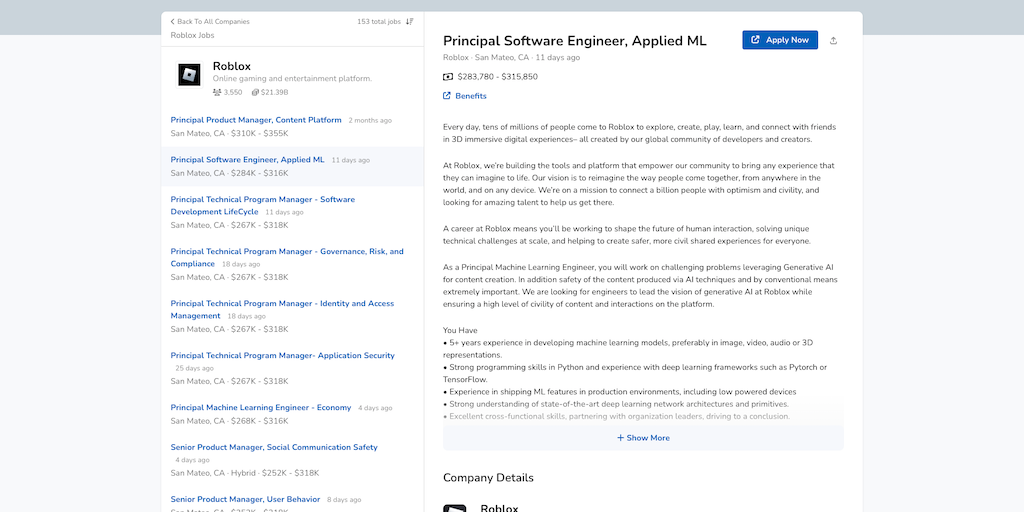View Senior Product Manager, Social Communication Safety

pos(274,448)
